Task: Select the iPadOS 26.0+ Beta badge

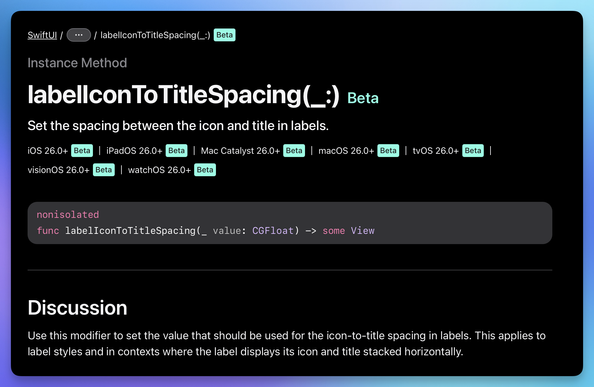Action: 177,151
